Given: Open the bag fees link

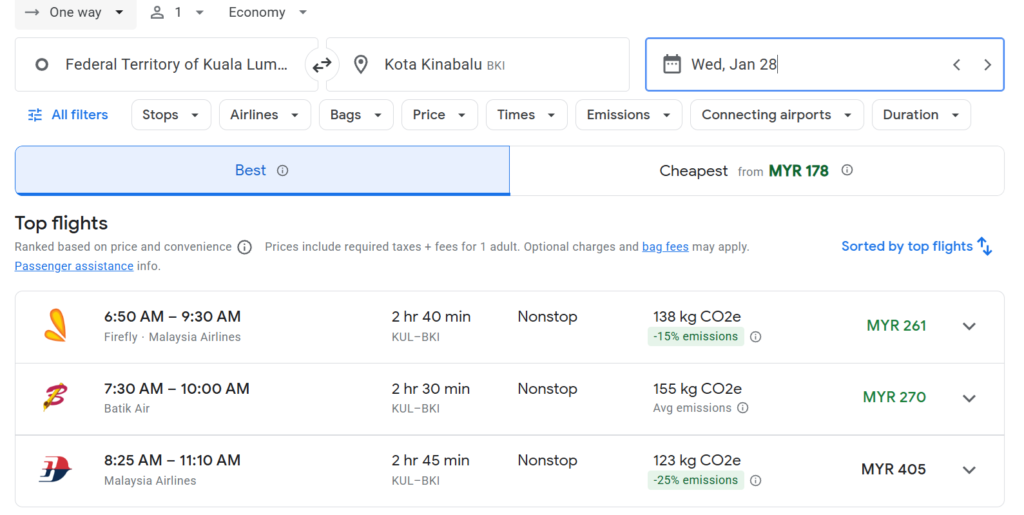Looking at the screenshot, I should 665,247.
